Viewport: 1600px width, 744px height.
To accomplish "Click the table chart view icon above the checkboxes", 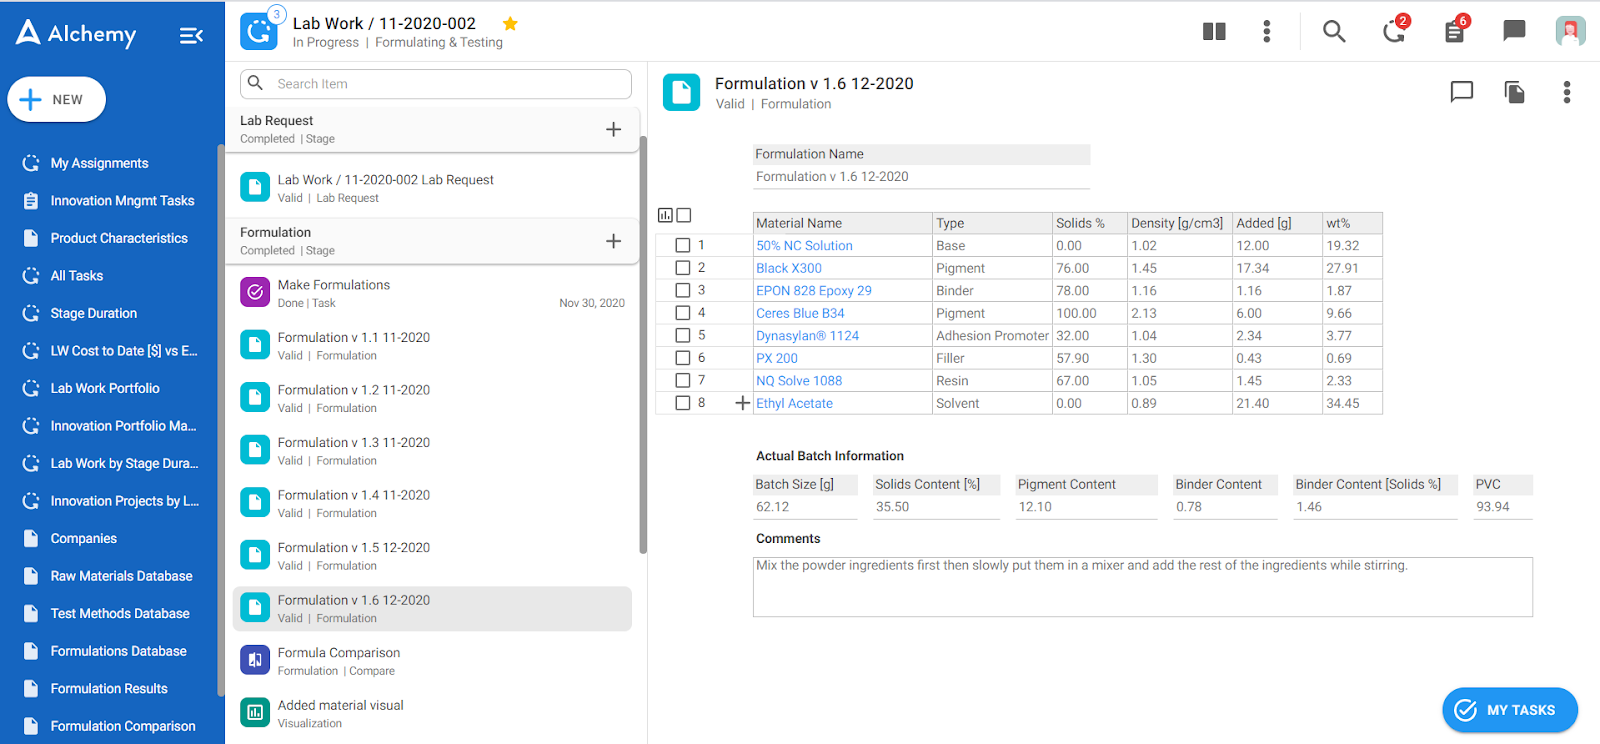I will pyautogui.click(x=665, y=215).
